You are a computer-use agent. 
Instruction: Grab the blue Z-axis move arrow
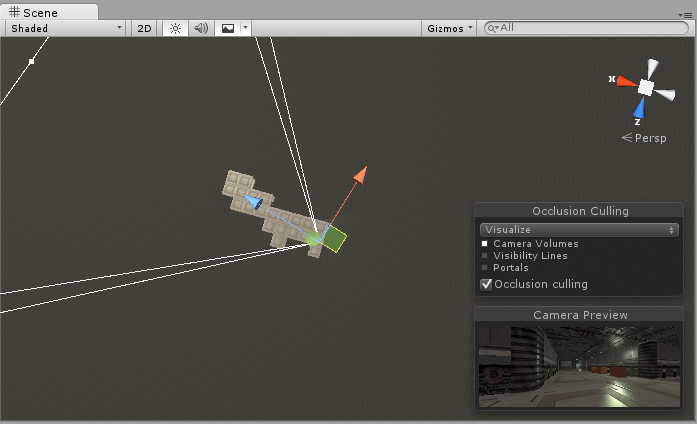(x=253, y=202)
